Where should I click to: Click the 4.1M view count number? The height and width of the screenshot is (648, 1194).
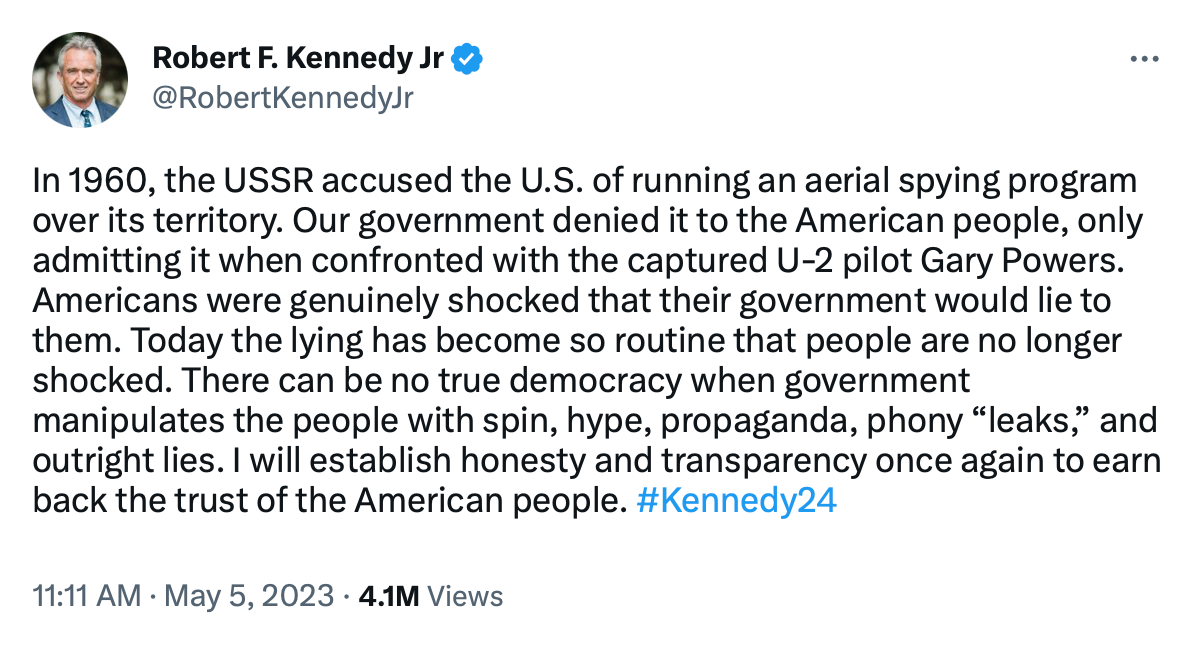[388, 597]
